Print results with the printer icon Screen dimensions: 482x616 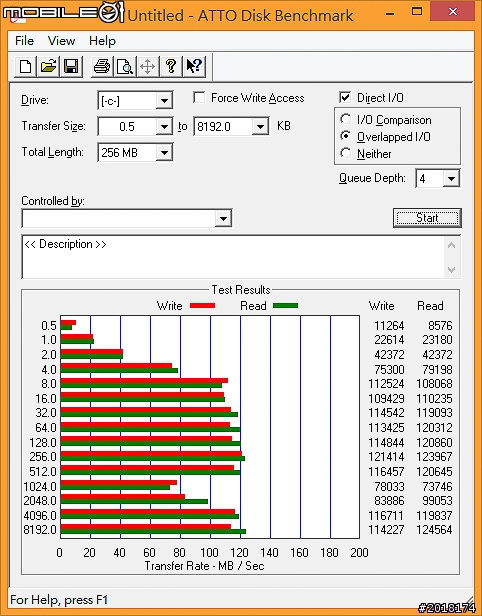[102, 66]
